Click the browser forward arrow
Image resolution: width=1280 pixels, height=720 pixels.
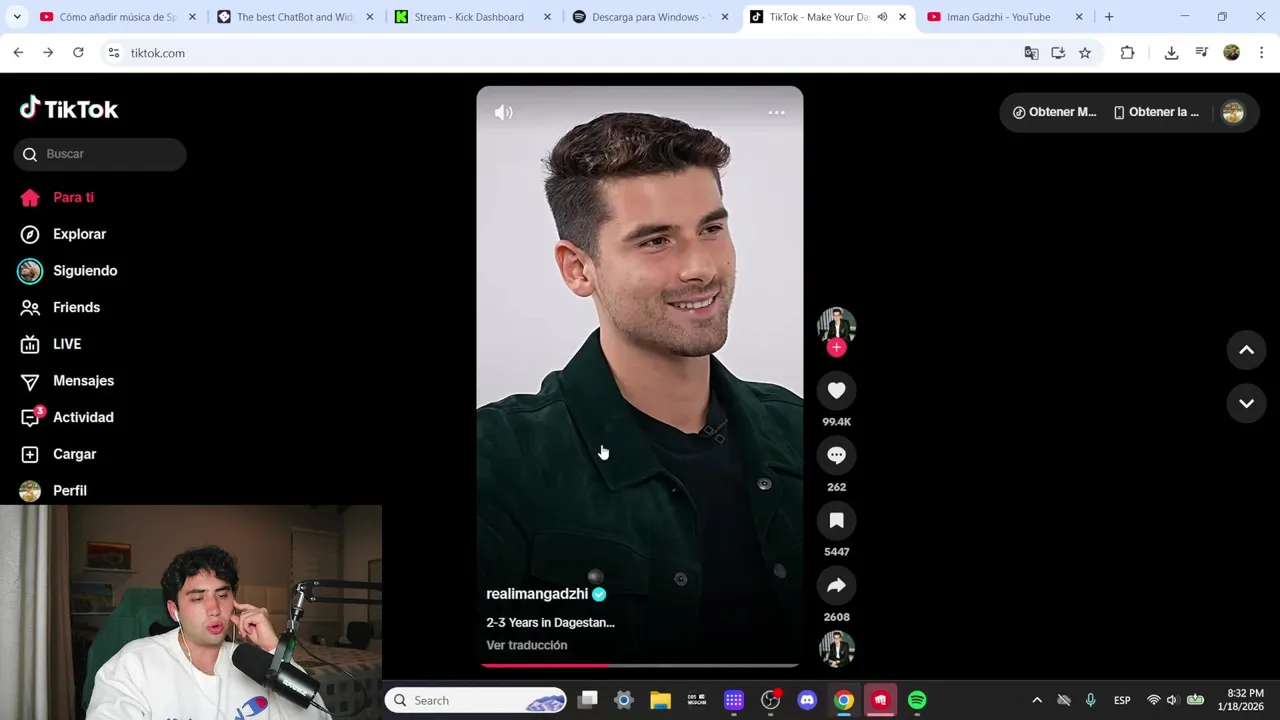[48, 53]
